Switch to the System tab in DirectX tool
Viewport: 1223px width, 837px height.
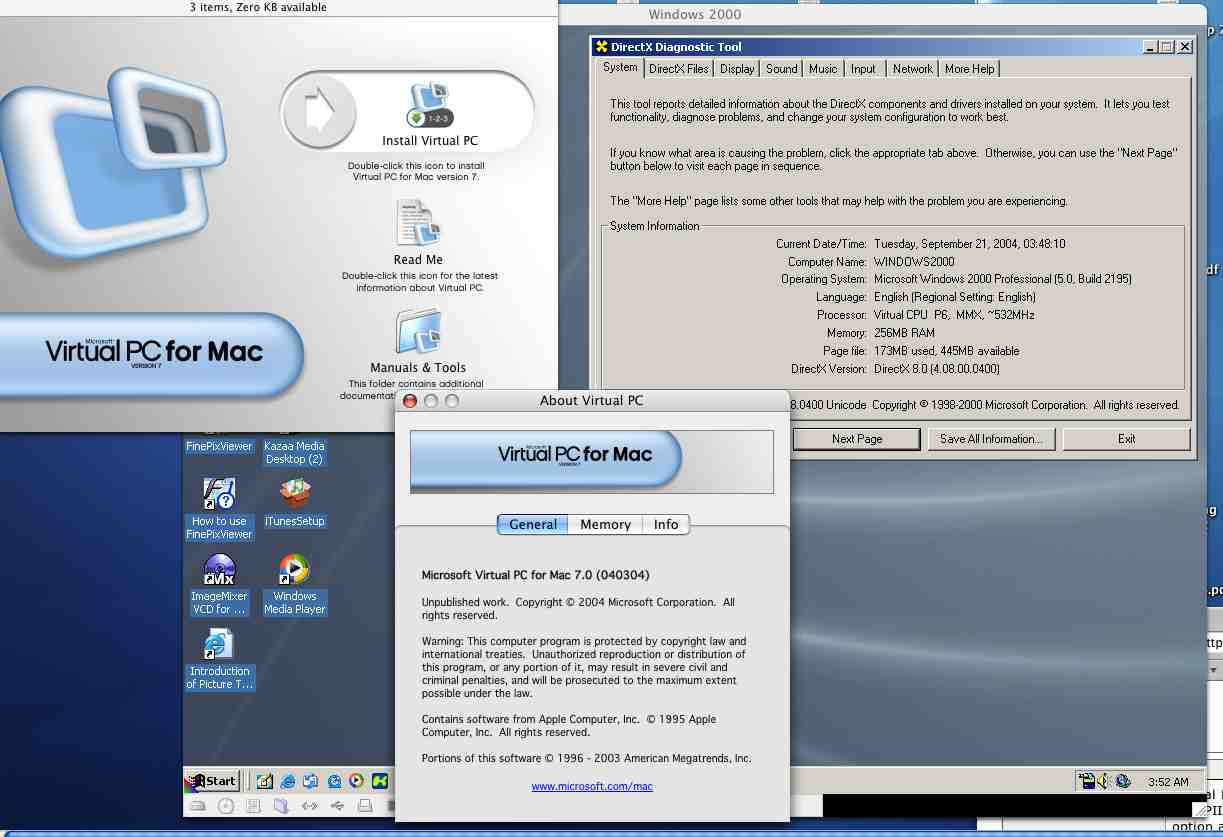click(x=620, y=68)
